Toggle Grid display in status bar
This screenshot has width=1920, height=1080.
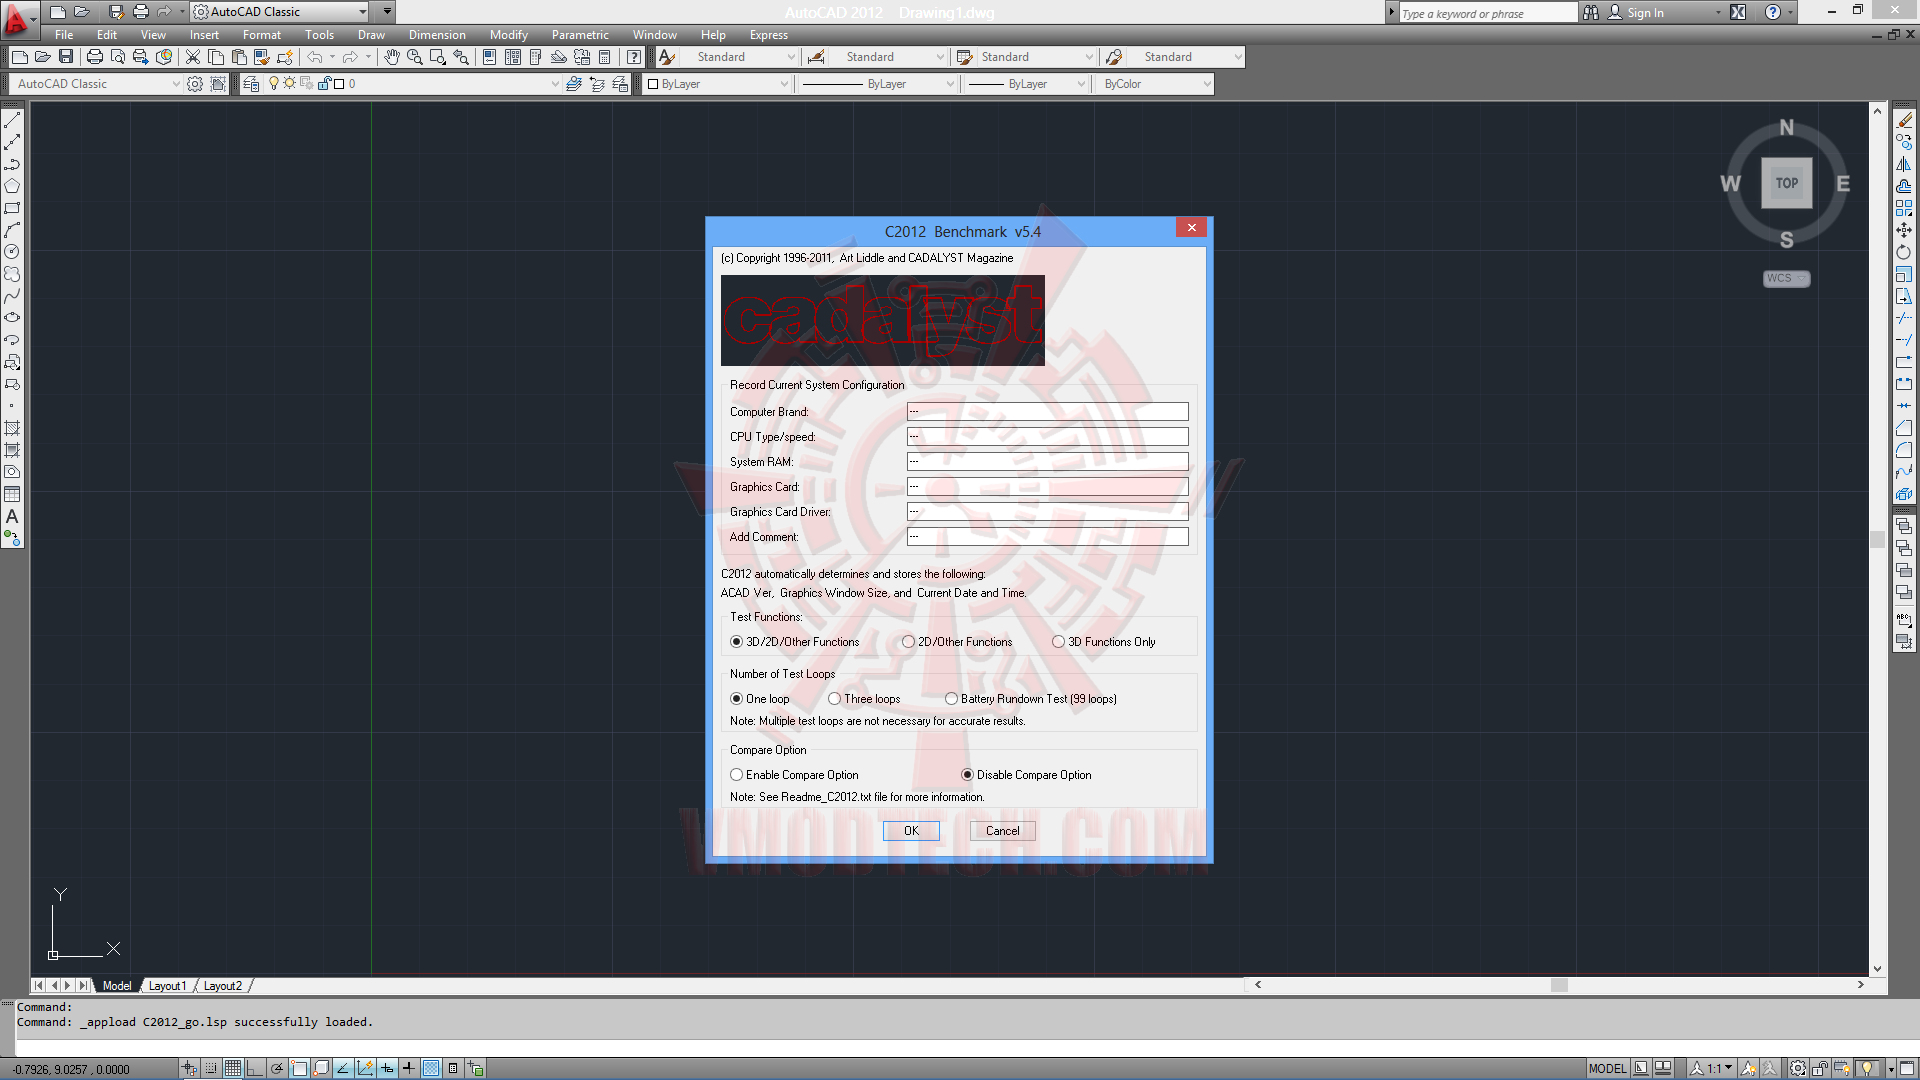tap(233, 1068)
